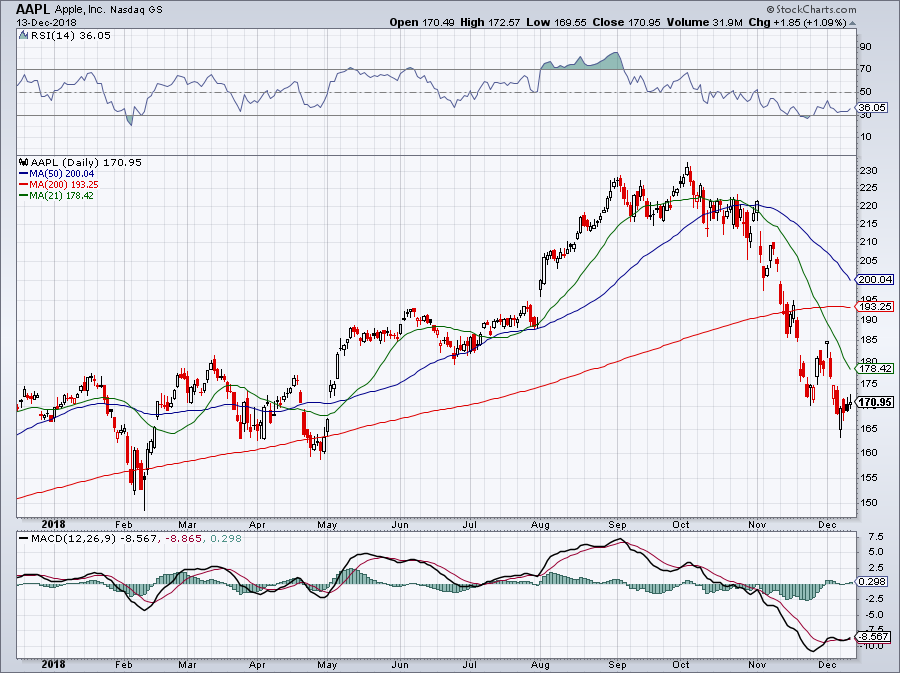This screenshot has height=673, width=900.
Task: Click the -8.567 value tag on the MACD axis
Action: tap(873, 637)
